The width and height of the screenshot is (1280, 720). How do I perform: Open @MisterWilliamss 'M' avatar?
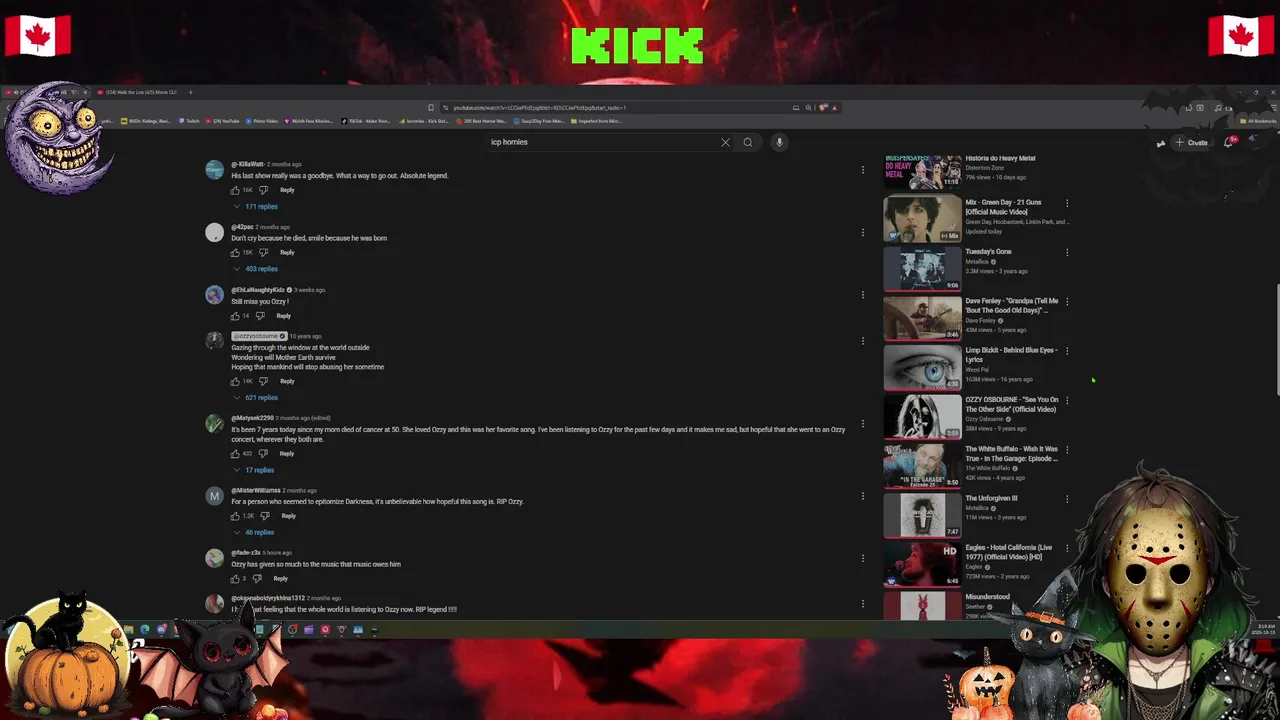pos(214,496)
